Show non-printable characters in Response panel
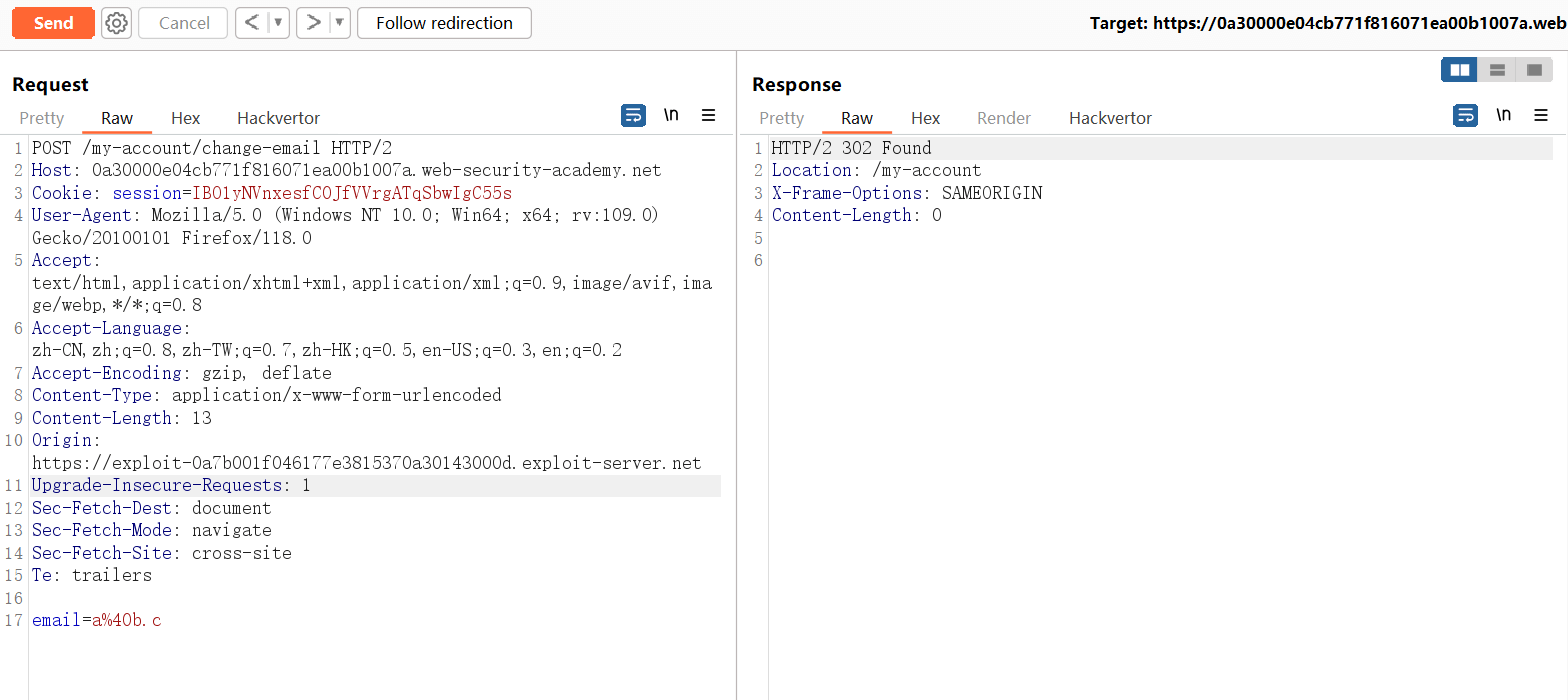Screen dimensions: 1568x700 coord(1503,116)
